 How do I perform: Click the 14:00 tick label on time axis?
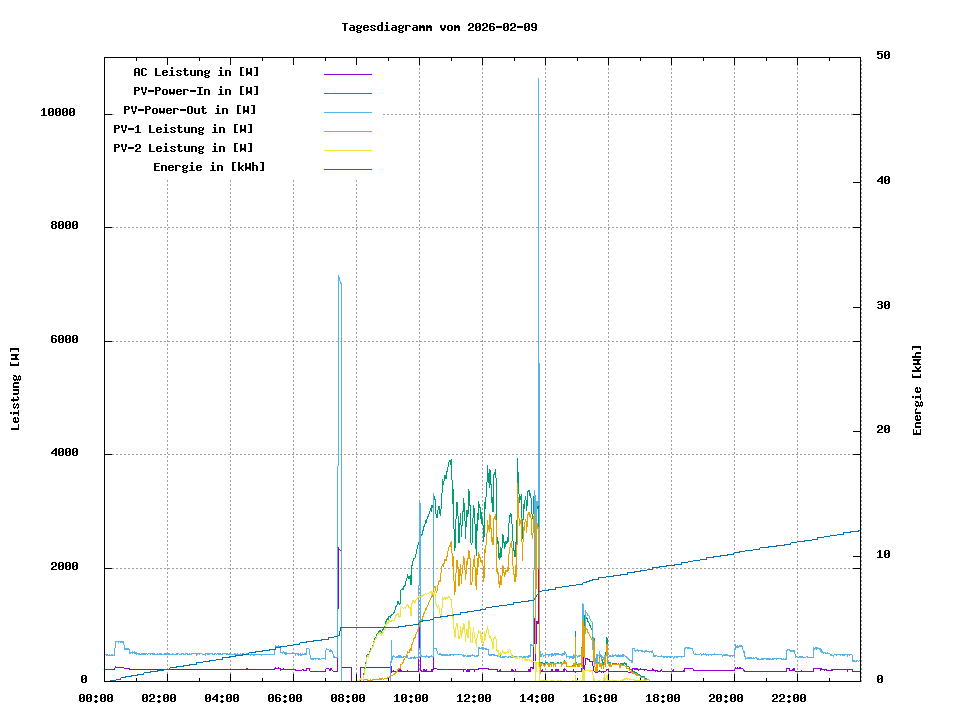click(537, 698)
